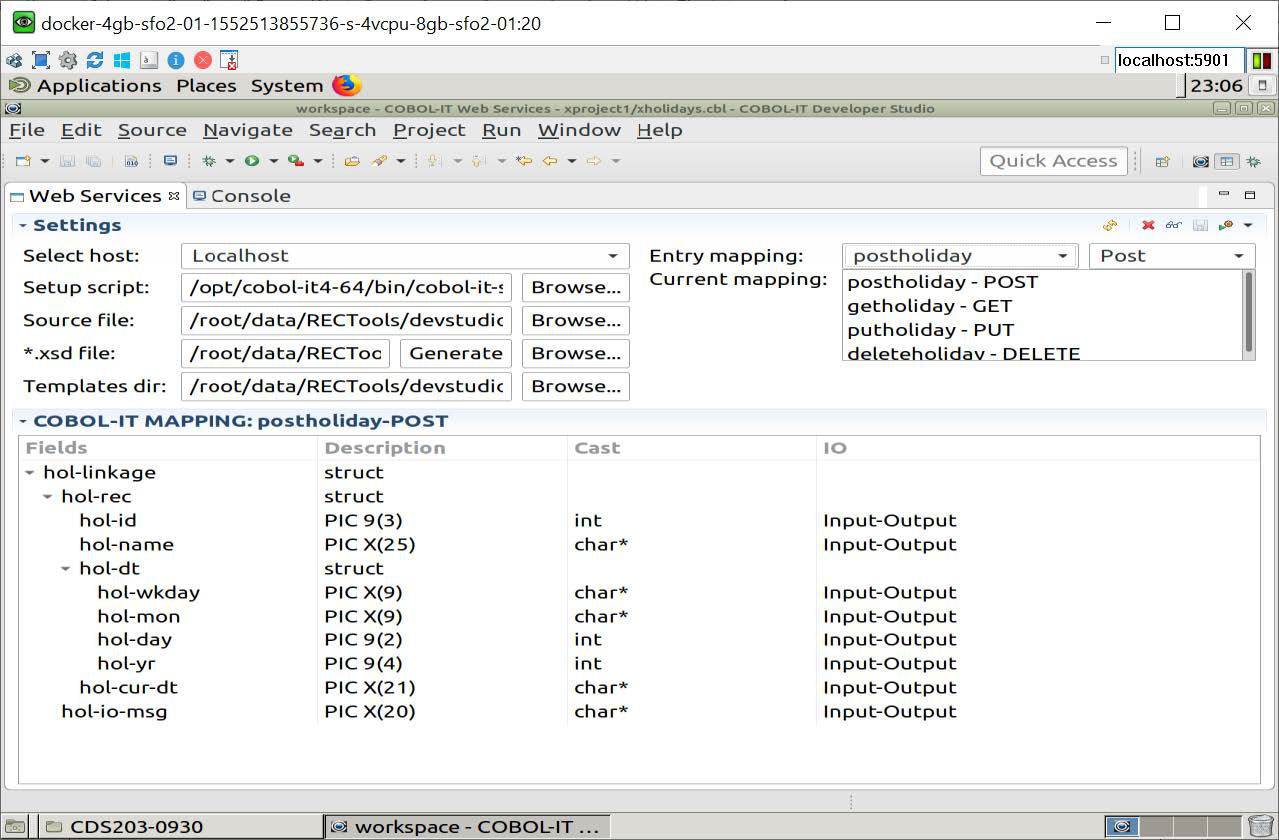Browse for the Templates dir
Image resolution: width=1279 pixels, height=840 pixels.
click(575, 386)
